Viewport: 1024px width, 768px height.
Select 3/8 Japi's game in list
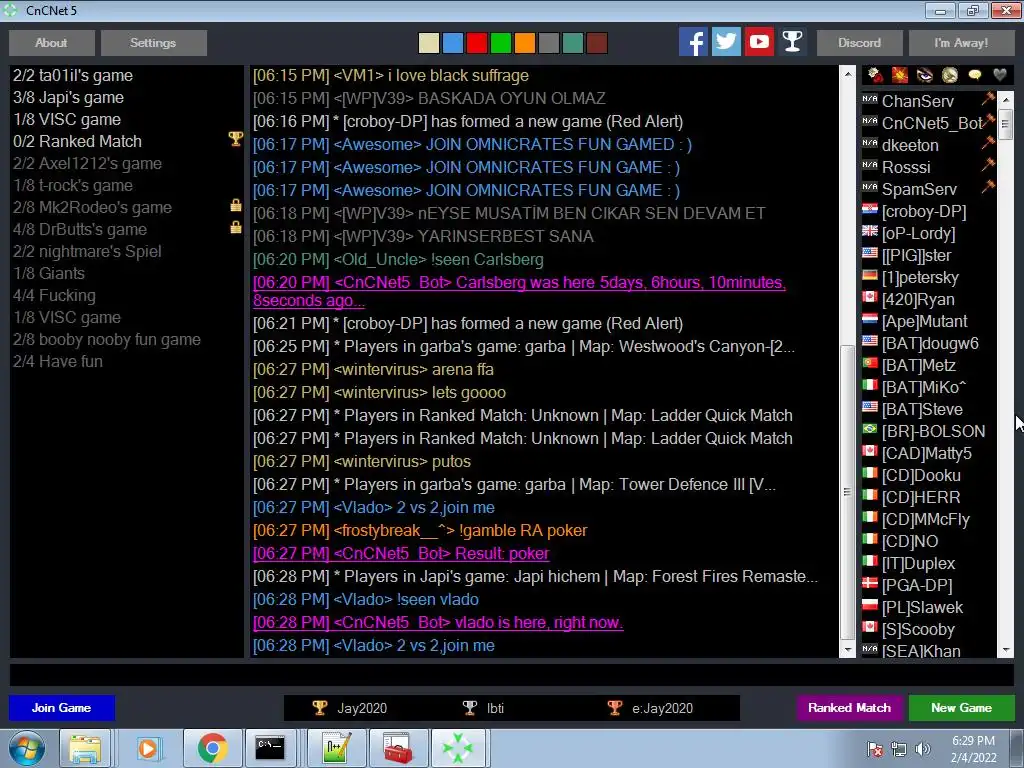[127, 98]
